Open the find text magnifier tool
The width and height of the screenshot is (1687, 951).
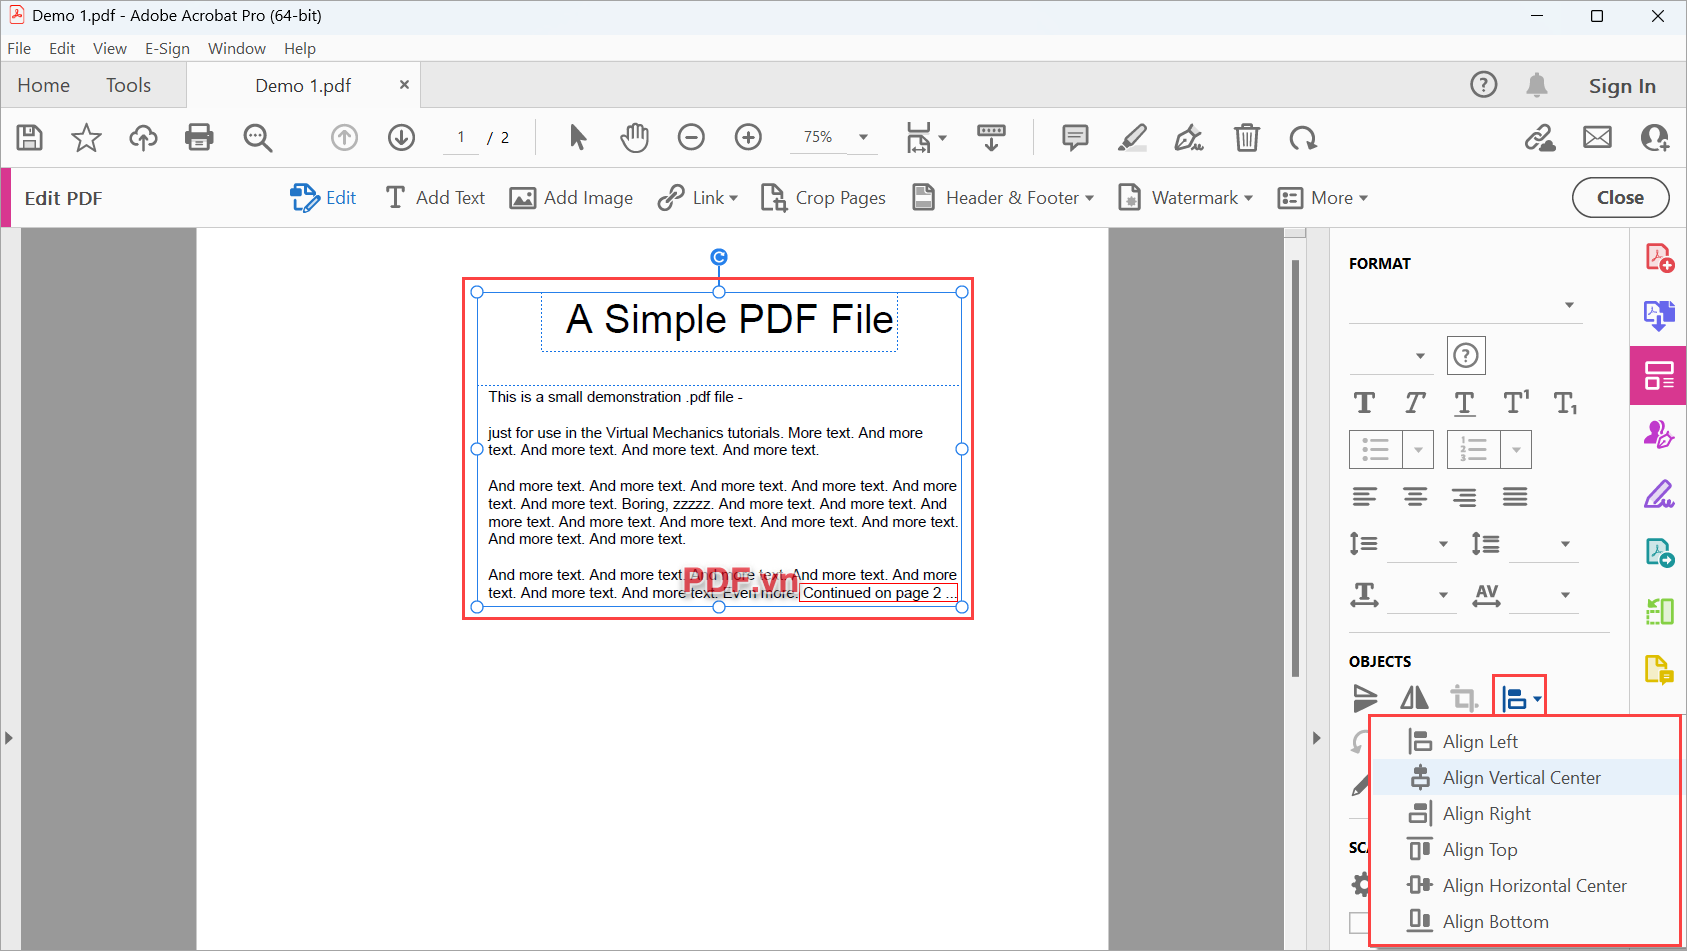pos(258,137)
